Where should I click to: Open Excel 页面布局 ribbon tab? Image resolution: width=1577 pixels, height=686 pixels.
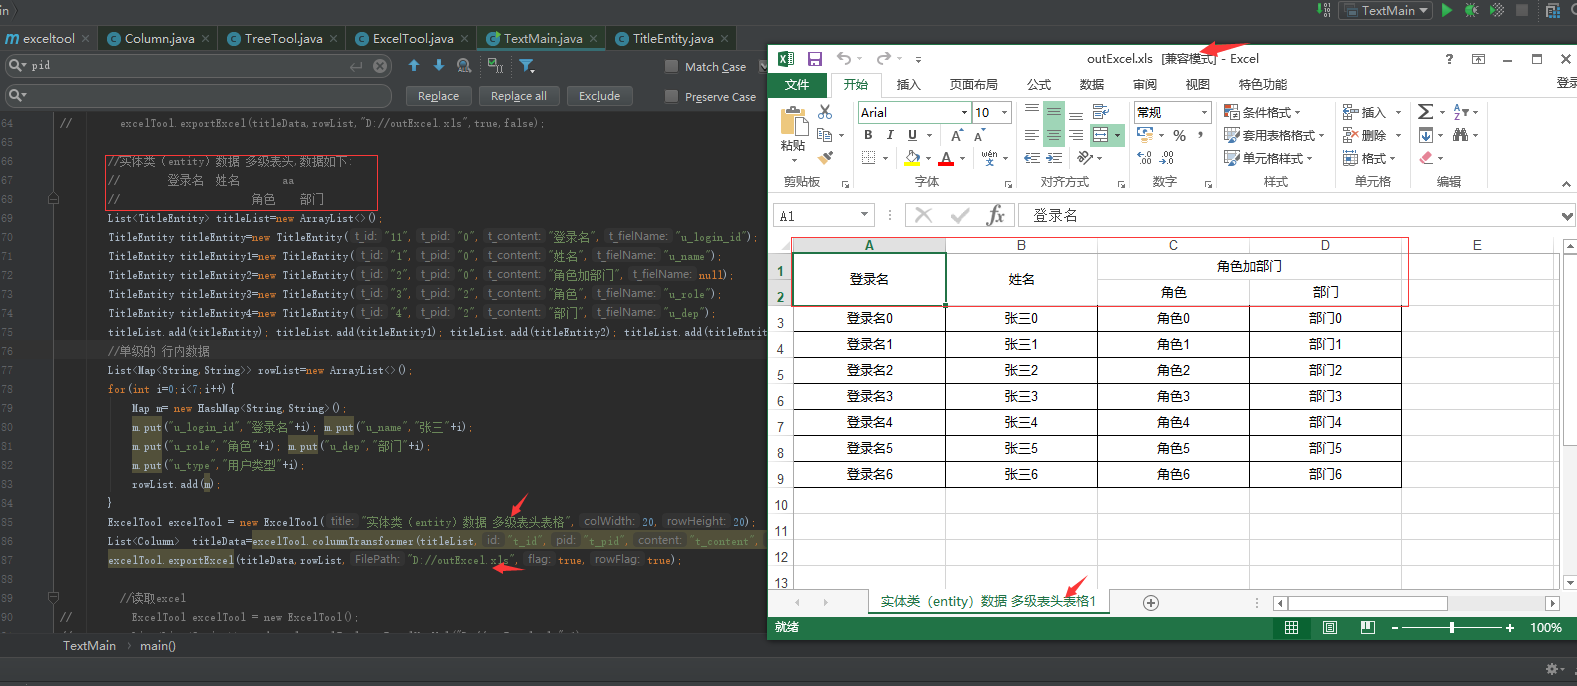coord(974,85)
